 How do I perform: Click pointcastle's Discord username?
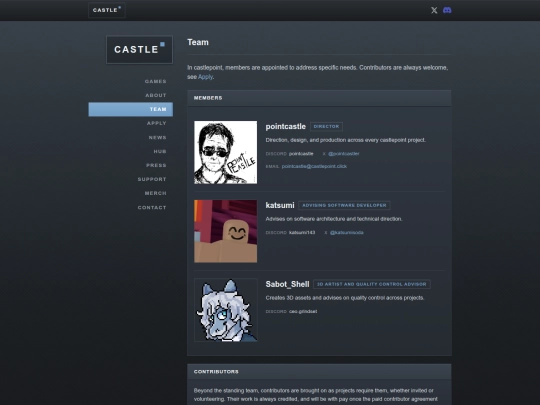coord(301,154)
